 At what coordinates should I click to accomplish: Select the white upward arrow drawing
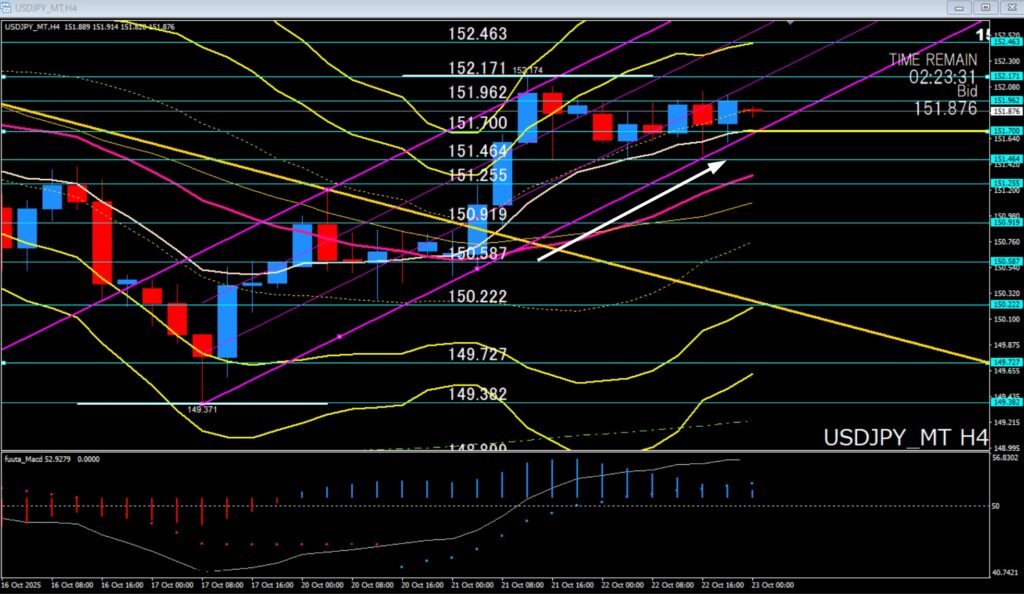click(633, 209)
